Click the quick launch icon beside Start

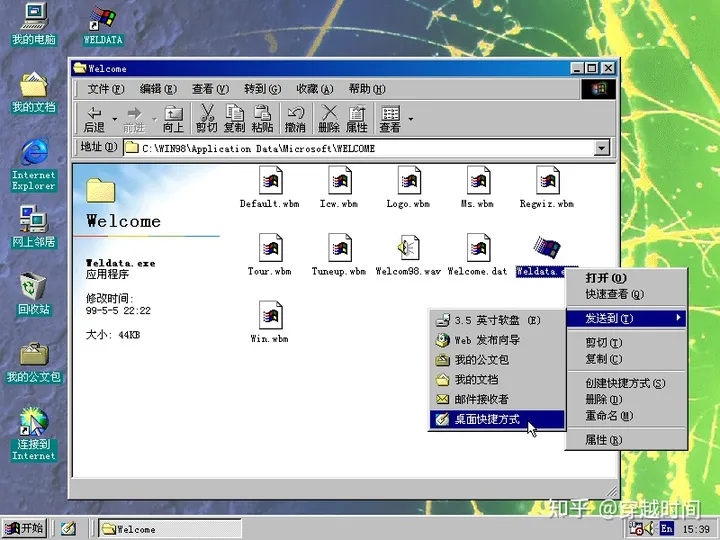pyautogui.click(x=68, y=529)
